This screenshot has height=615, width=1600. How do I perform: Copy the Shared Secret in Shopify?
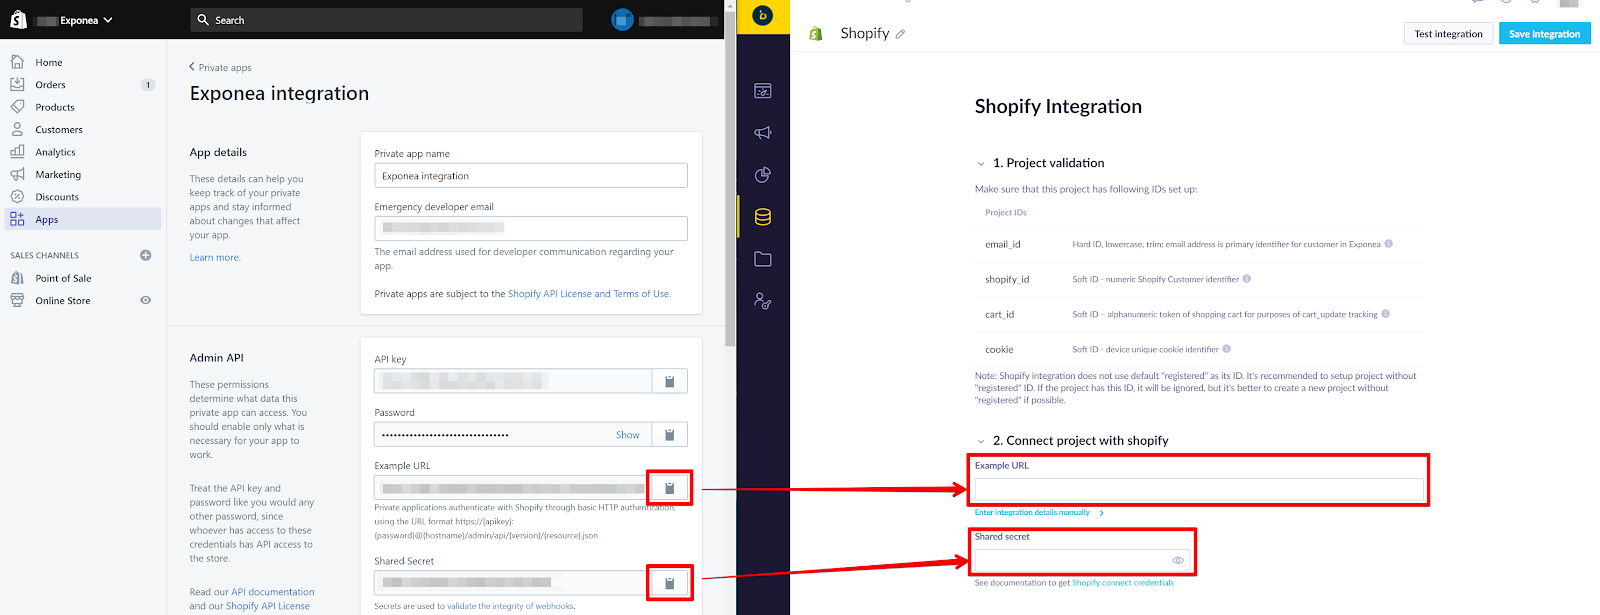(x=670, y=583)
